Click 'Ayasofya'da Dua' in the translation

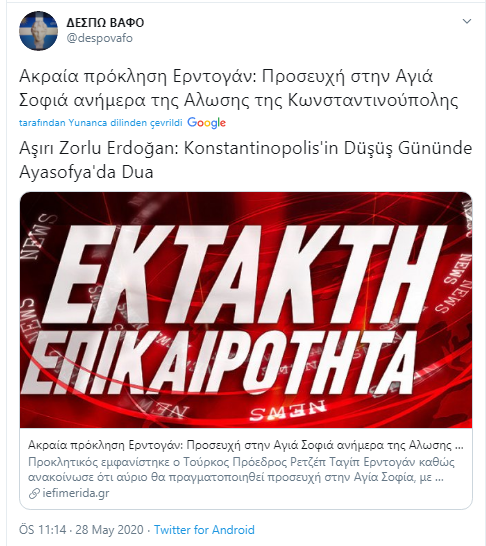[86, 172]
